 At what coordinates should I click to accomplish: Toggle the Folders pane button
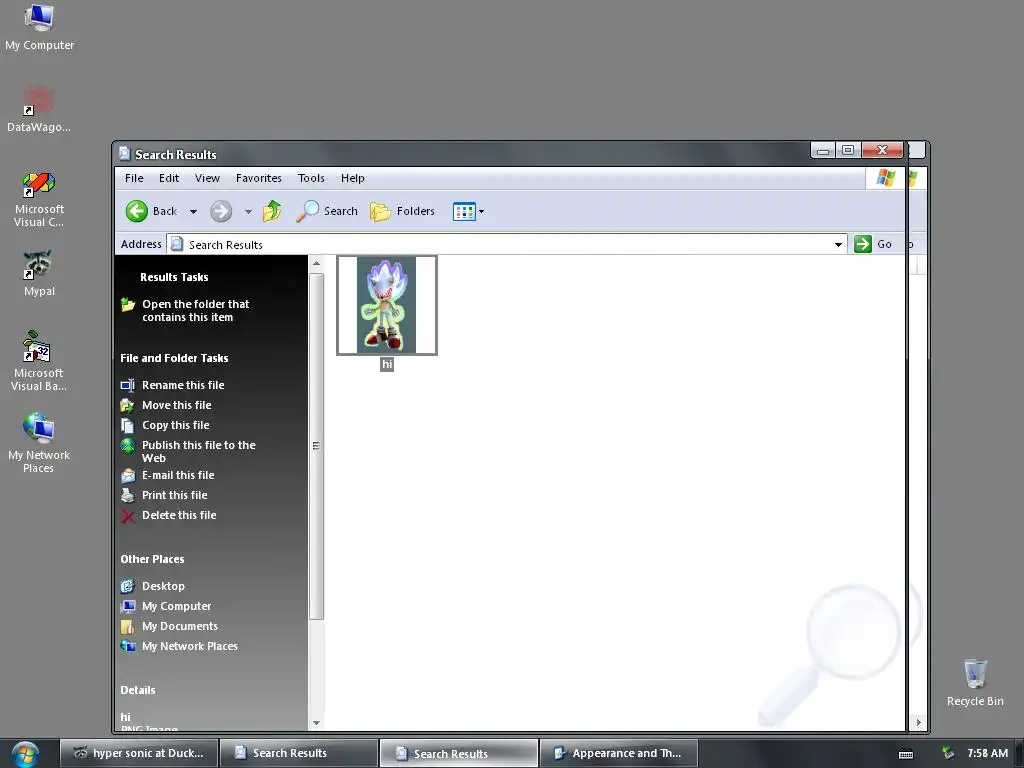(402, 211)
